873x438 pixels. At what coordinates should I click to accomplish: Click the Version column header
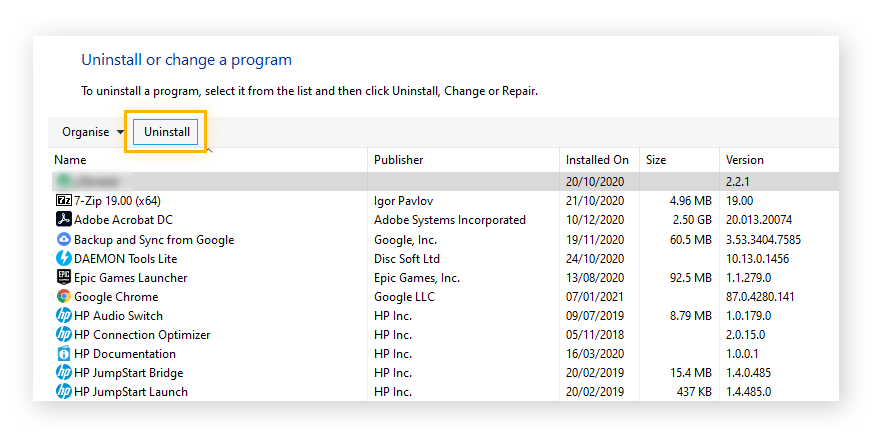click(744, 160)
